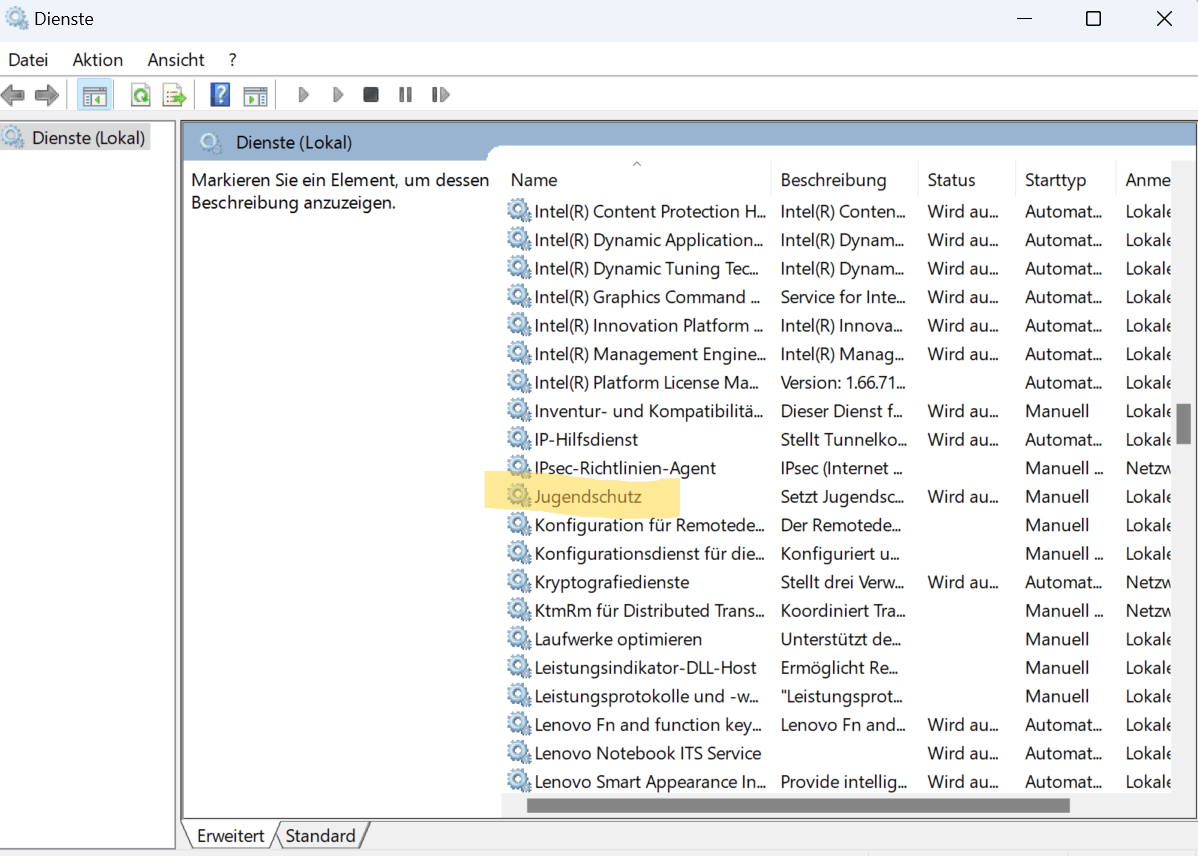Click the horizontal scrollbar below the list
Screen dimensions: 1198x856
(790, 805)
